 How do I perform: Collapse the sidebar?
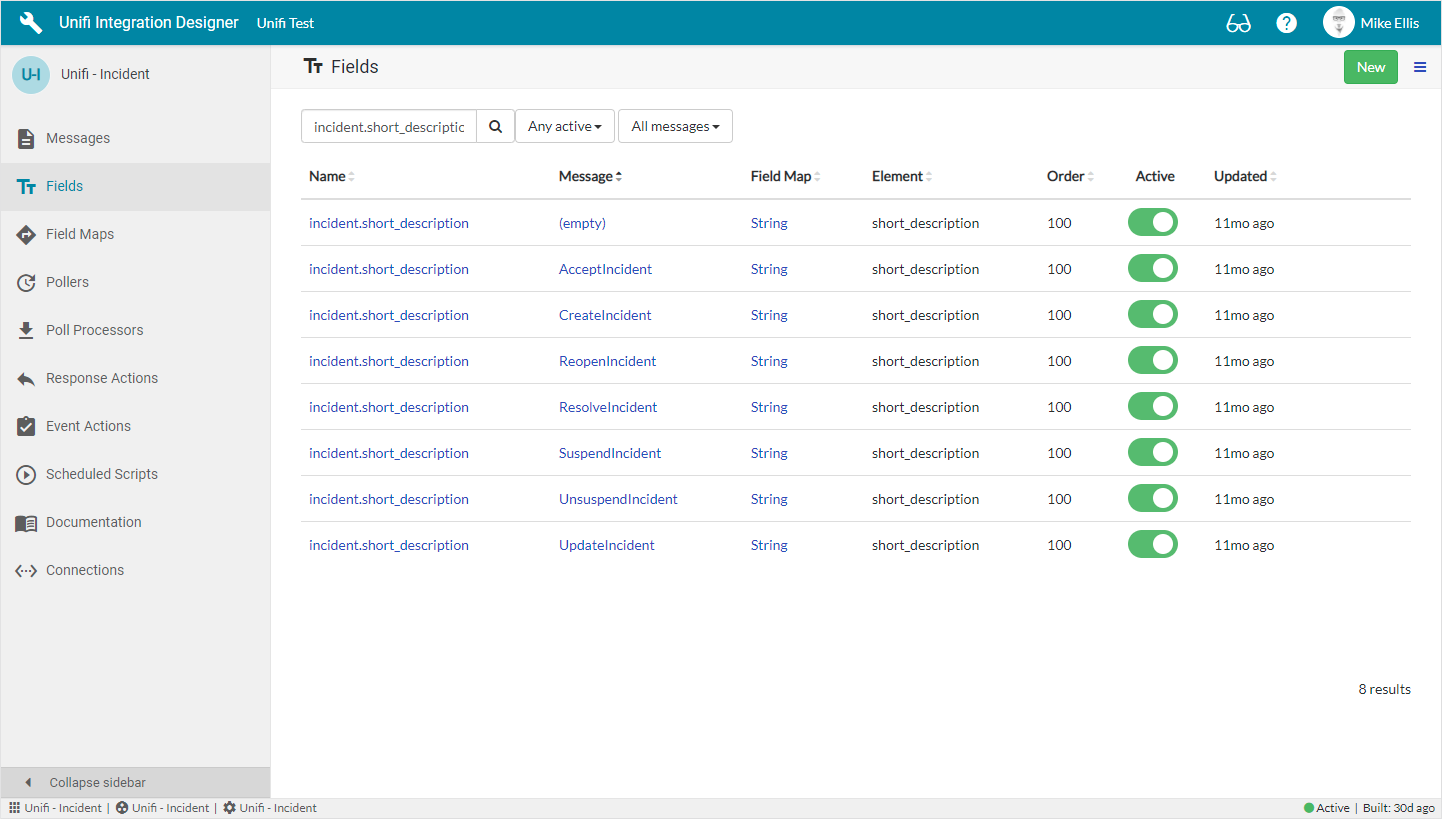[x=97, y=782]
